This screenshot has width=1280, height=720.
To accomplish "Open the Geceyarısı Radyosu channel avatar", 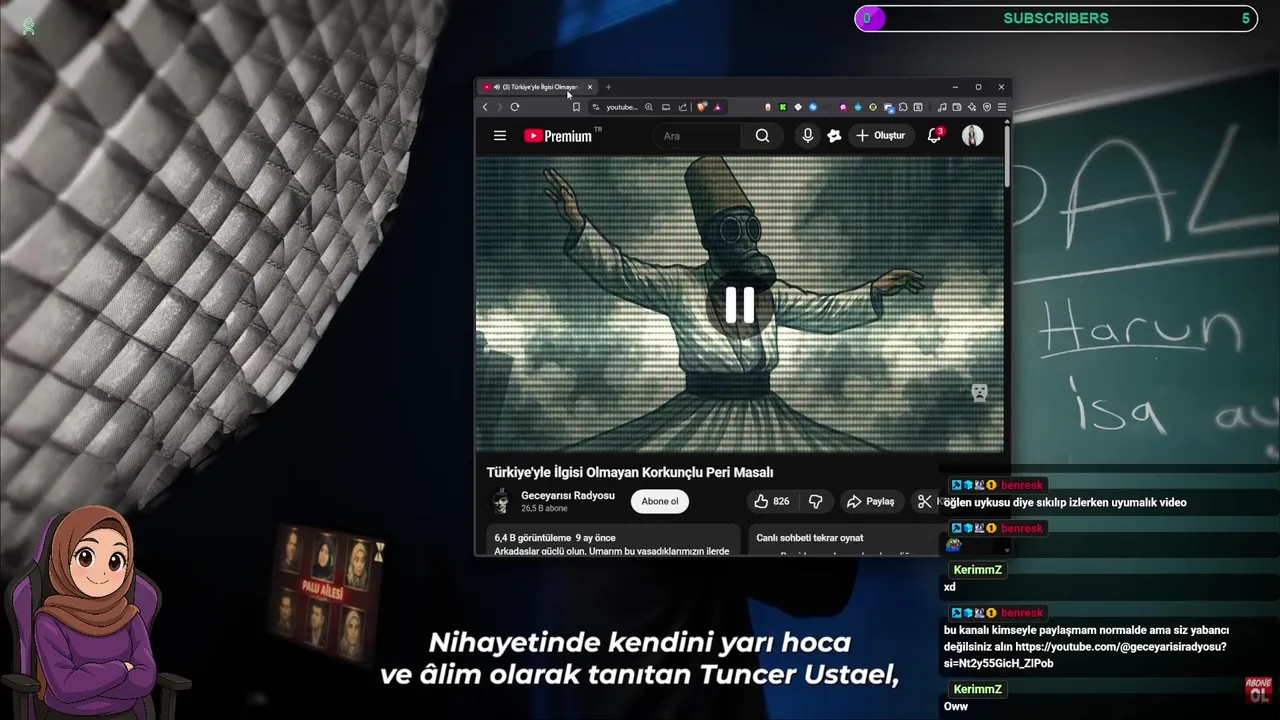I will pyautogui.click(x=501, y=501).
